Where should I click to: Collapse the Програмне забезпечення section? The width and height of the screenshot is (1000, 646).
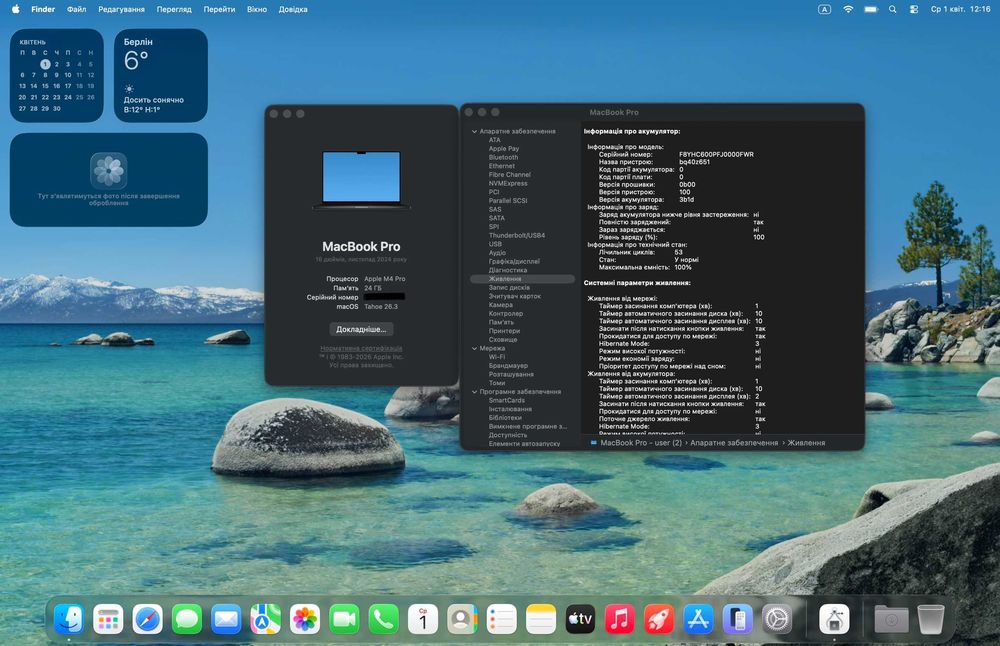pyautogui.click(x=474, y=392)
